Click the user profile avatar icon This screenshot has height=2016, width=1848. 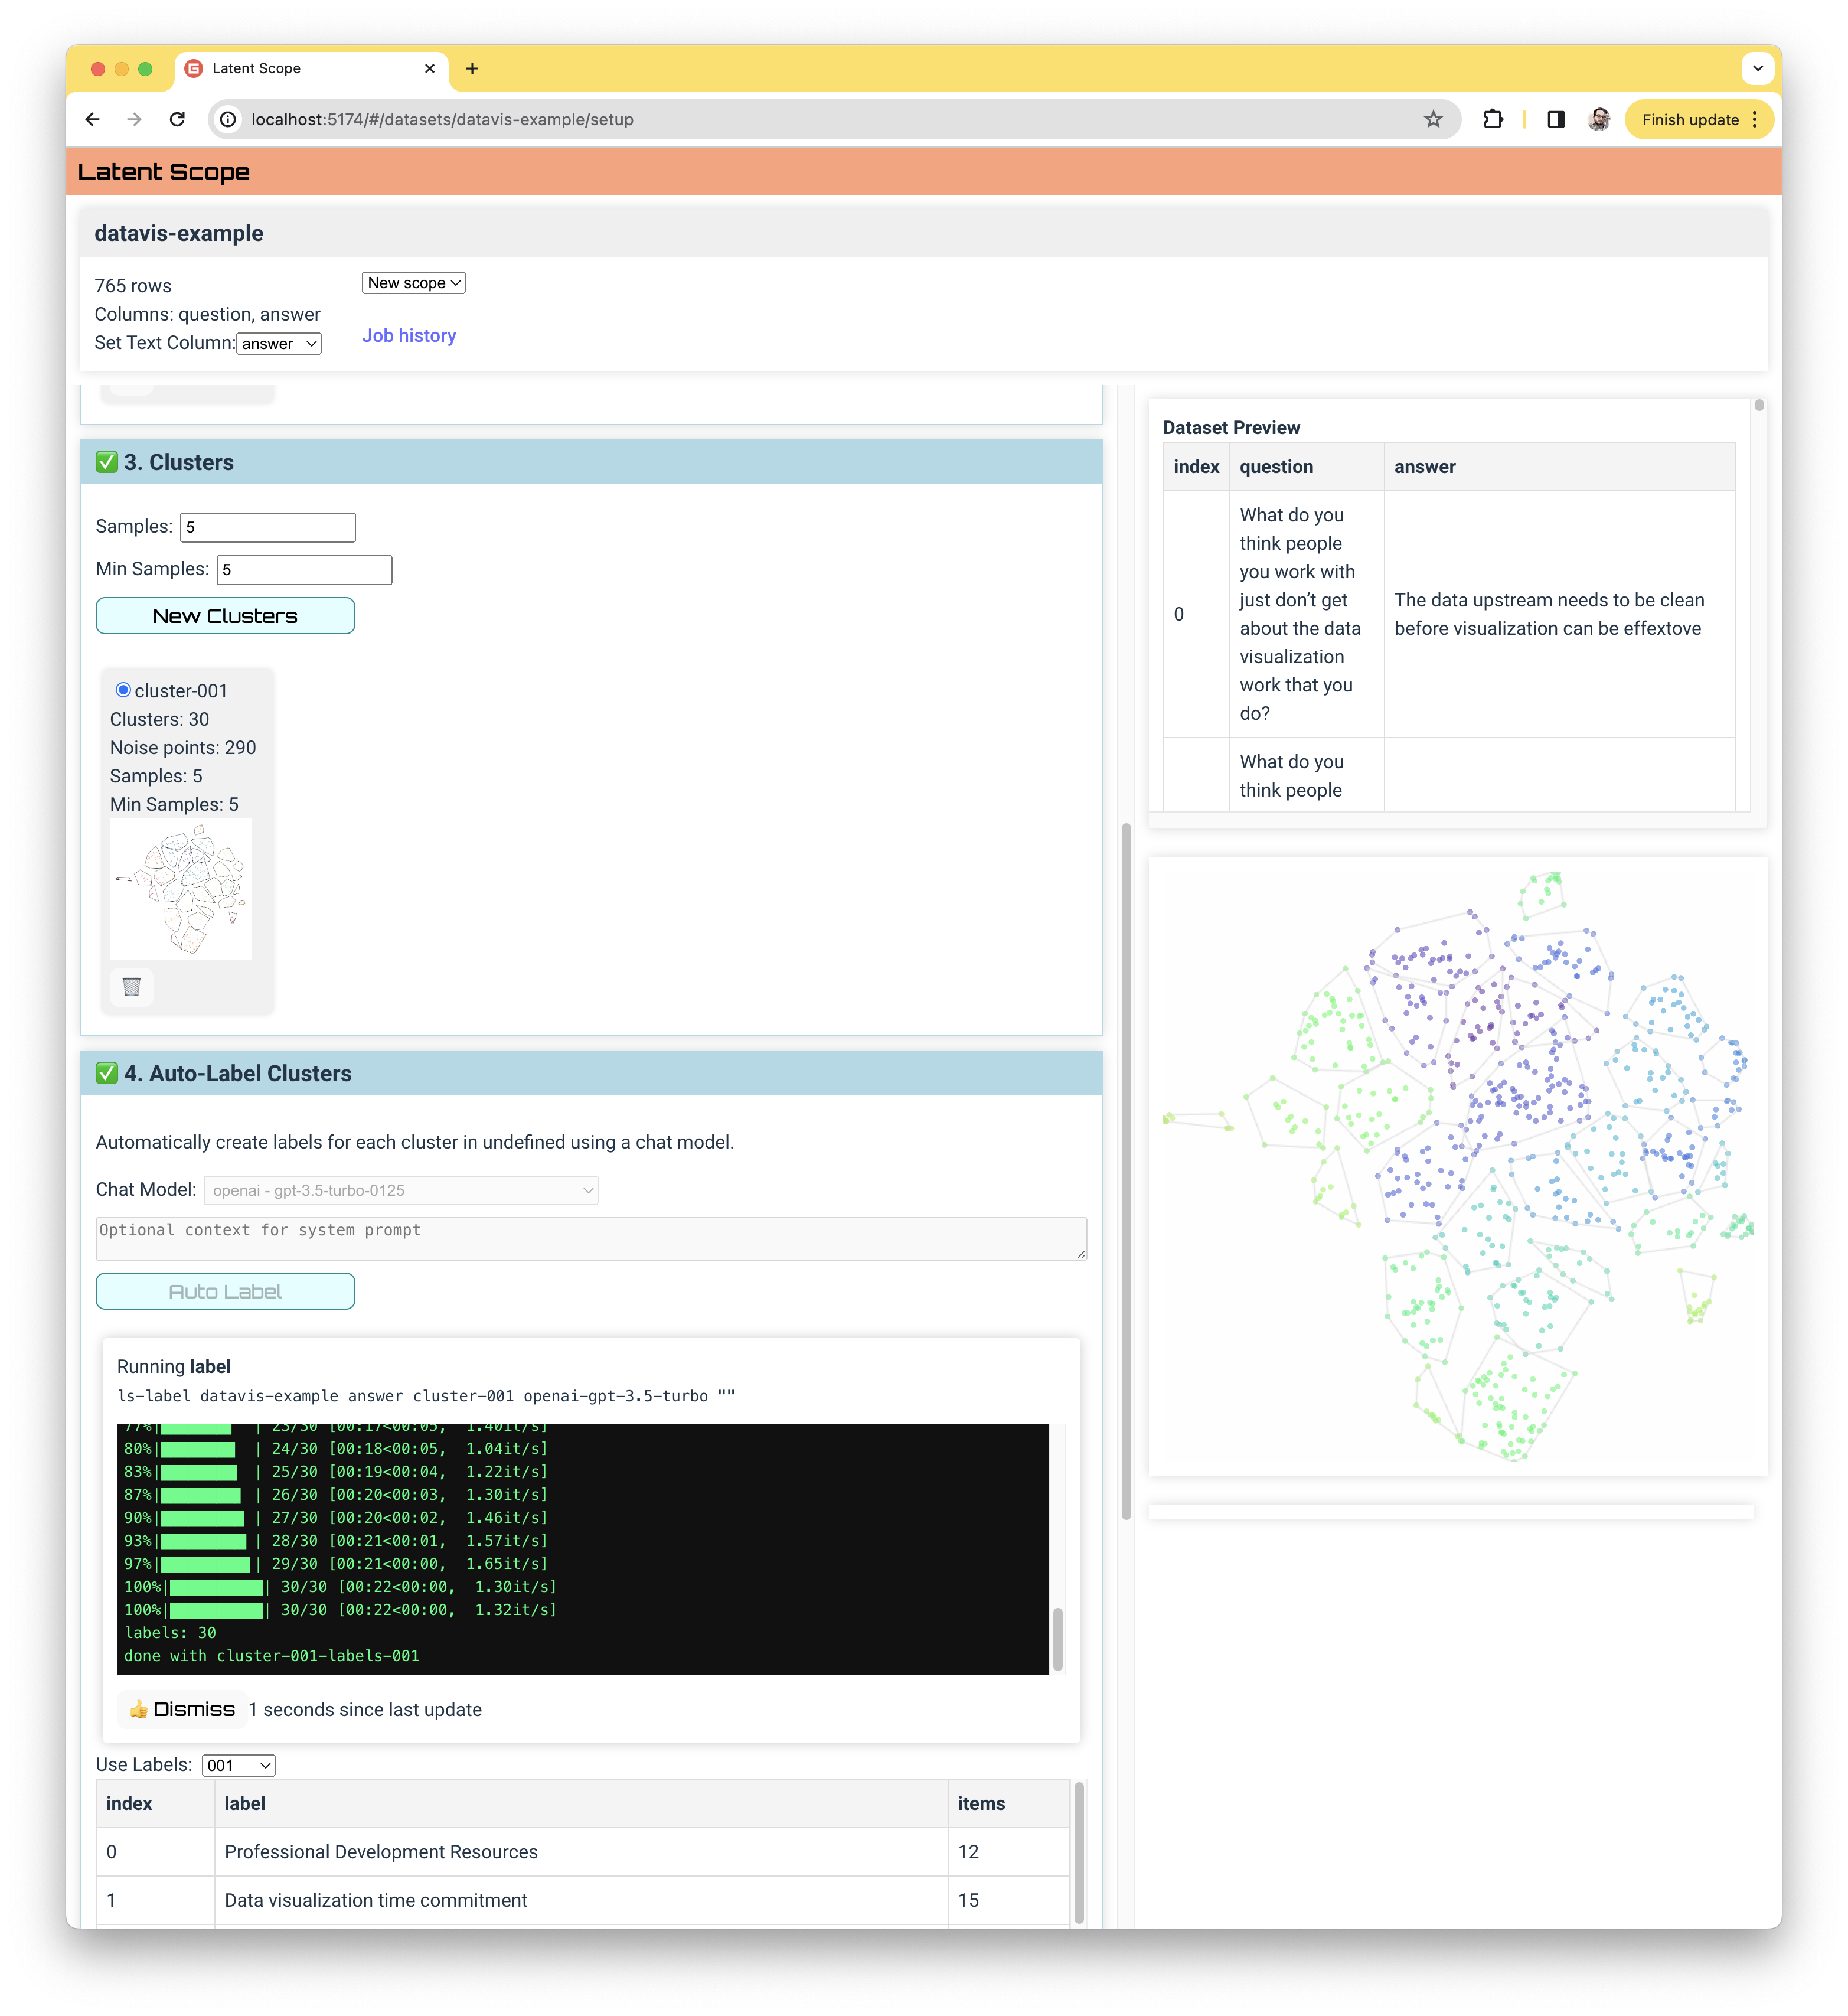pos(1599,119)
